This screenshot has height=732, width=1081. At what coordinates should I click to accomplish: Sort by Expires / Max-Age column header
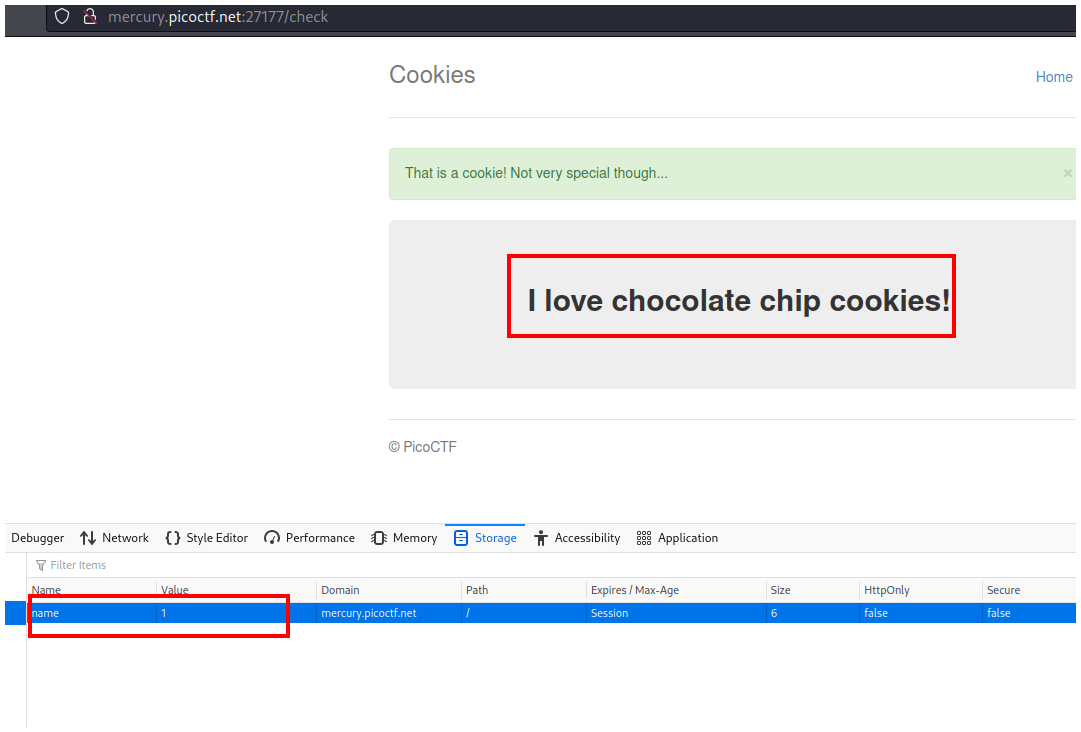pyautogui.click(x=634, y=590)
